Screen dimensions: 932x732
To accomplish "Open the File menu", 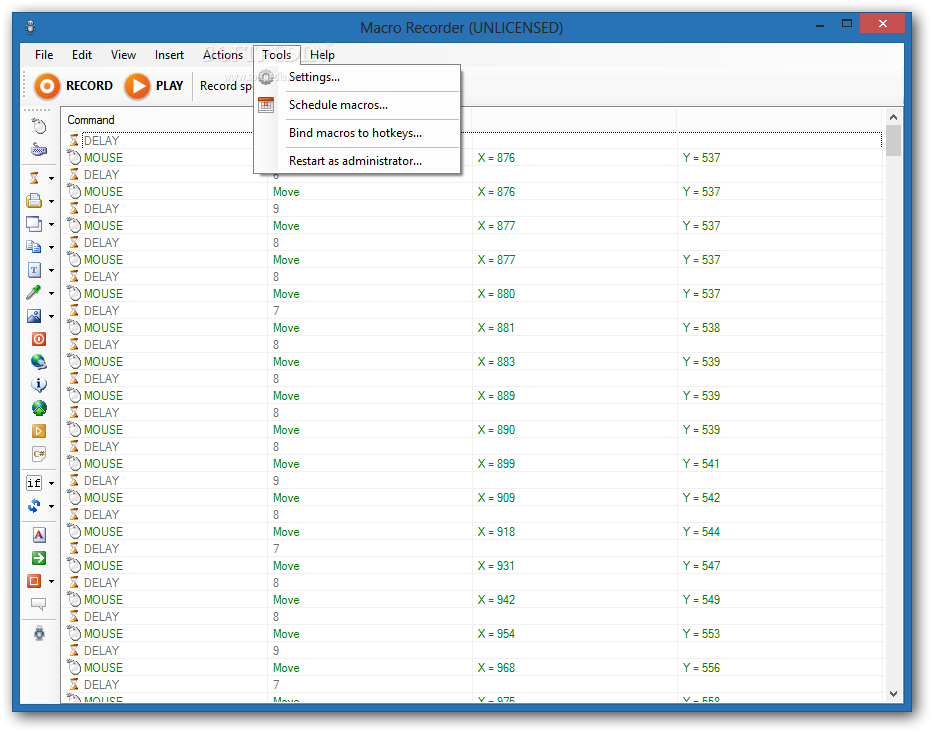I will tap(44, 55).
